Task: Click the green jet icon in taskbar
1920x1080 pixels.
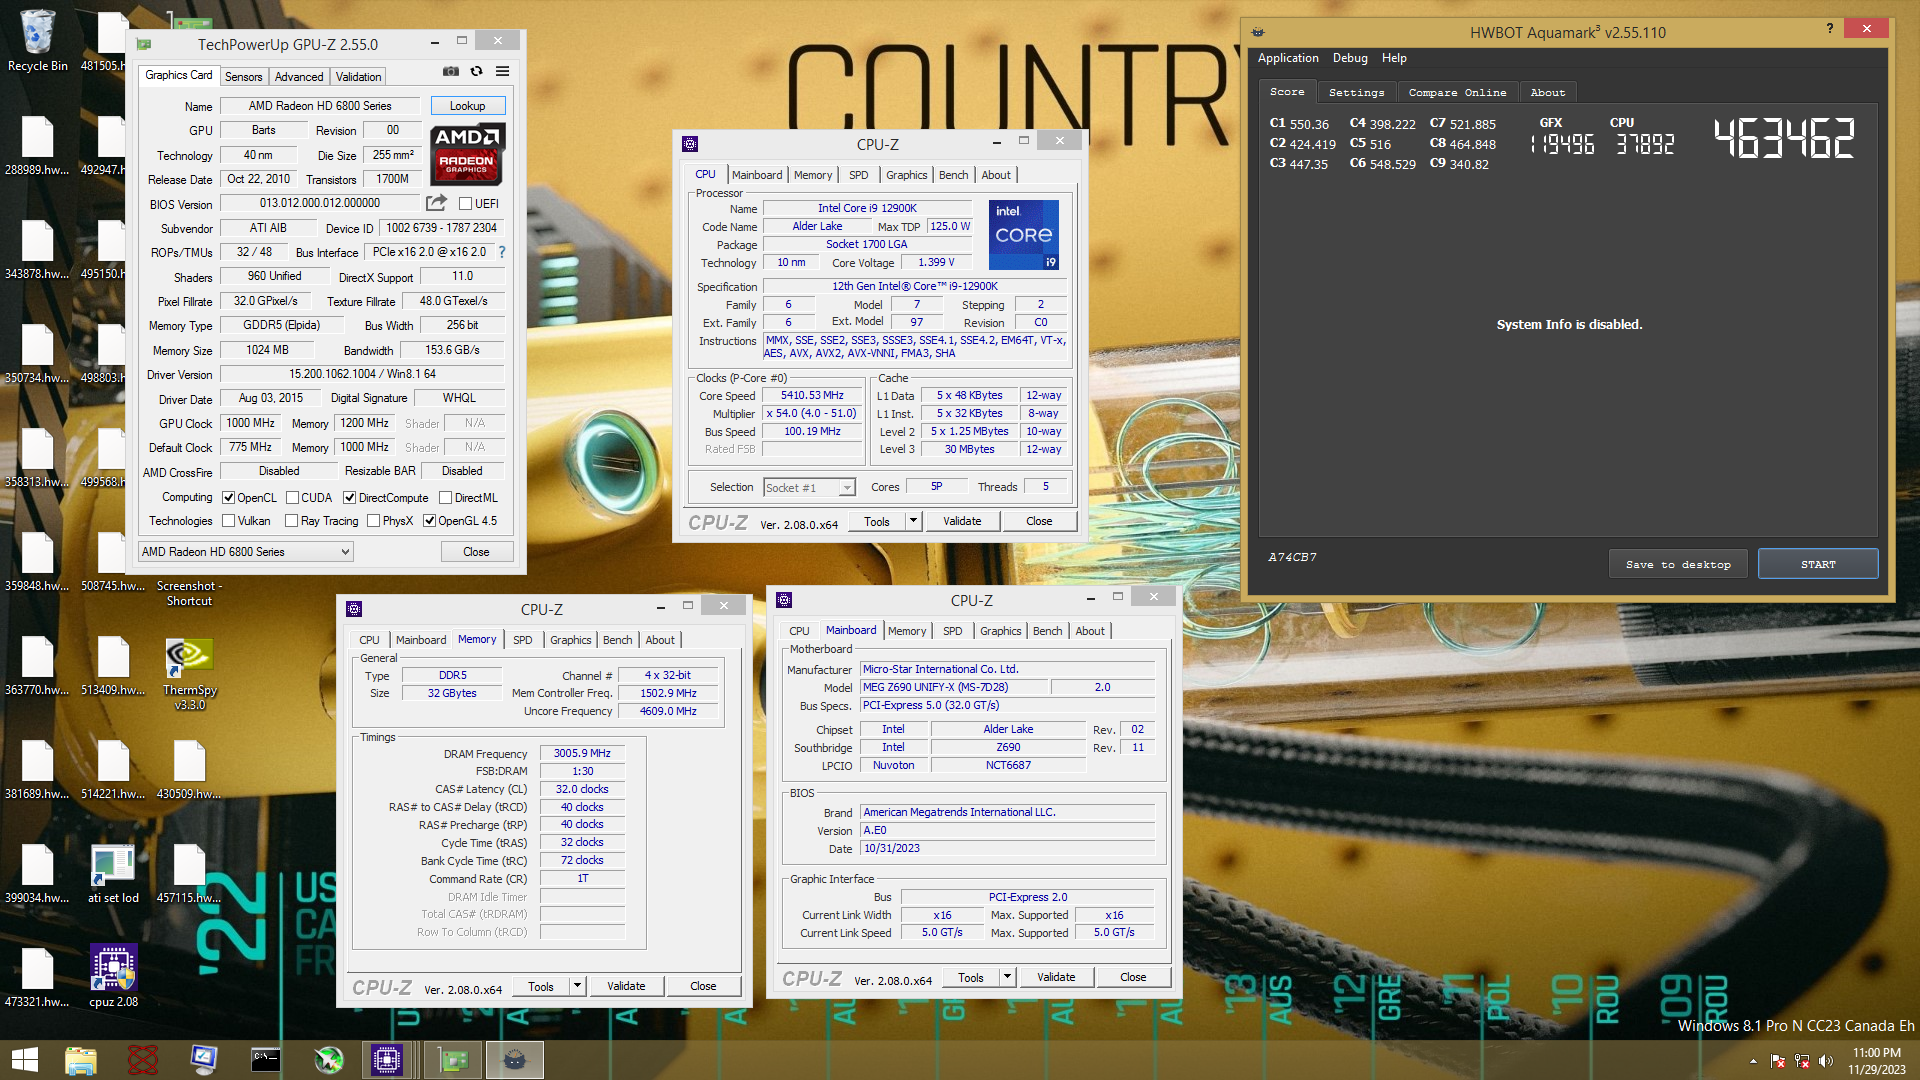Action: coord(328,1060)
